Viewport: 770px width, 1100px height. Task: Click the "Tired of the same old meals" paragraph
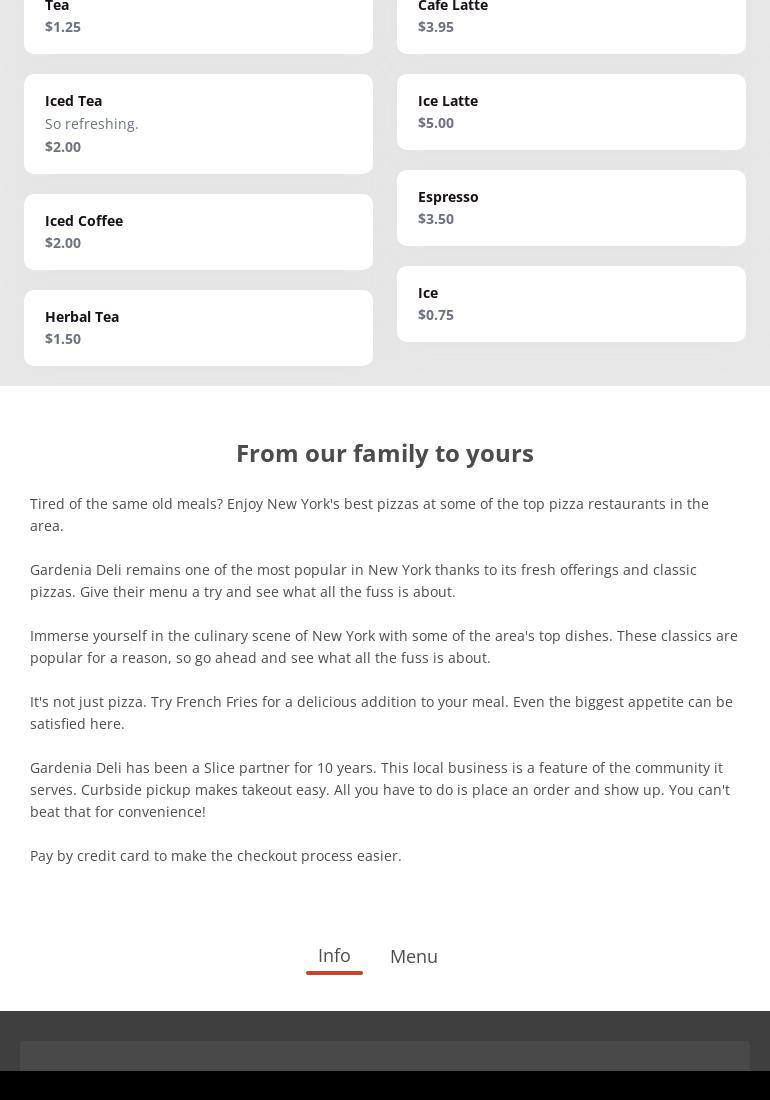click(370, 514)
